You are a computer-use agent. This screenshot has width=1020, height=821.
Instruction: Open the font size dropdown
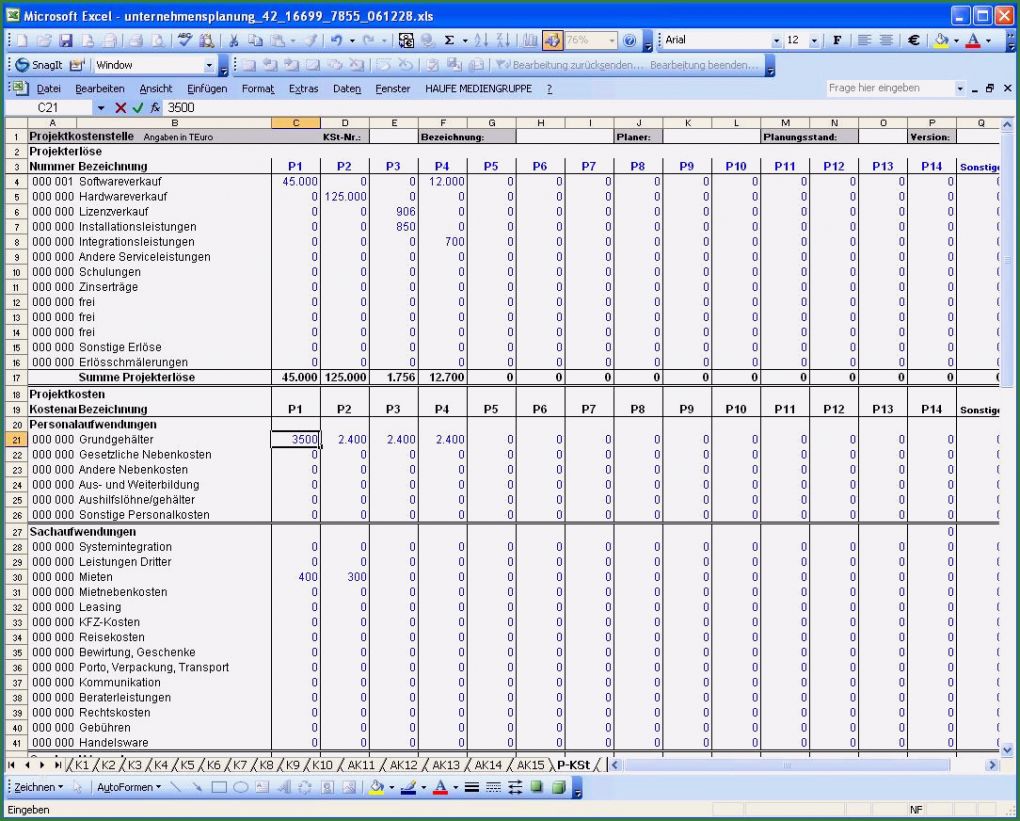[x=814, y=41]
